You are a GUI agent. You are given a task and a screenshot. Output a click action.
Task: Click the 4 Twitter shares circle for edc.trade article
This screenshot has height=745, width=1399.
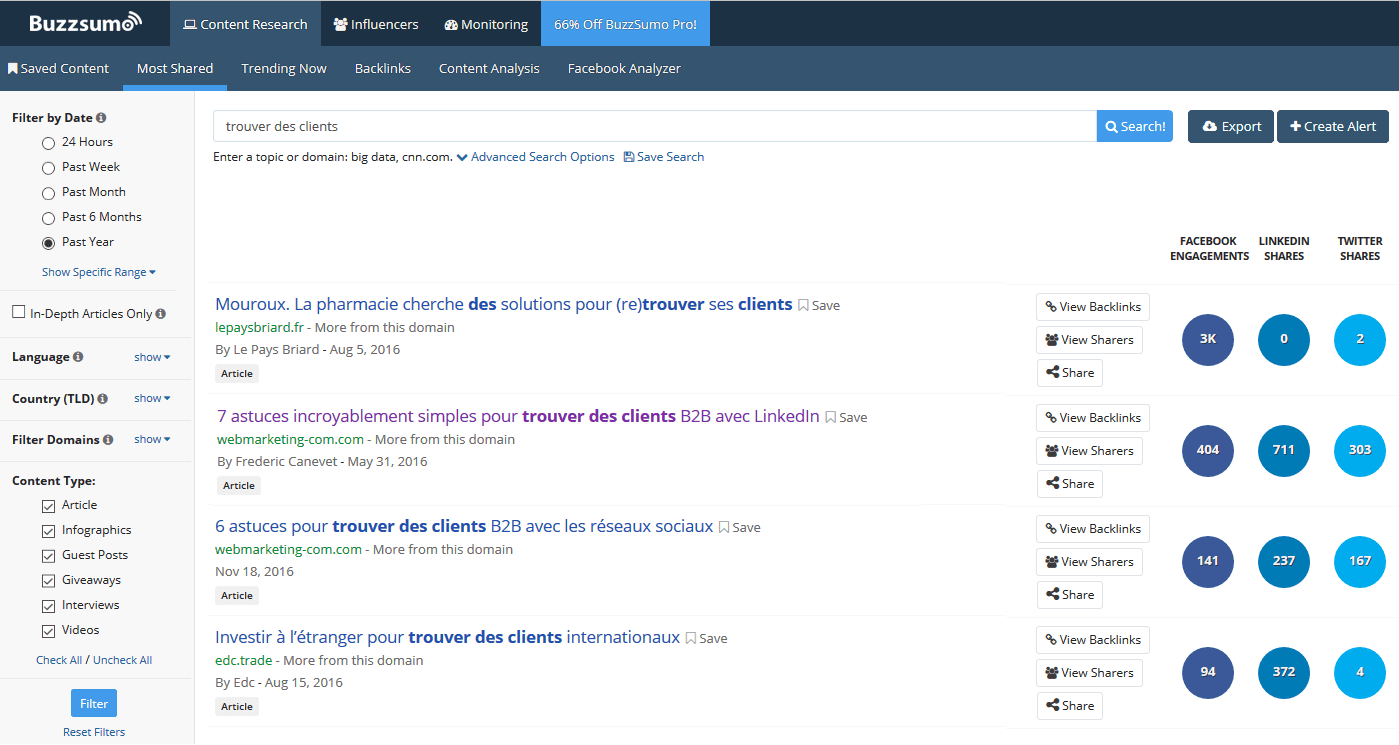pos(1360,672)
